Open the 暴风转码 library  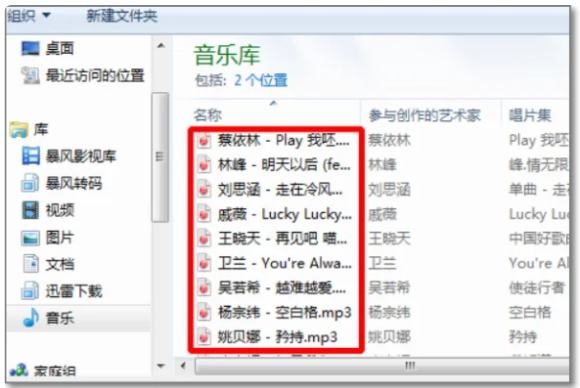(74, 183)
